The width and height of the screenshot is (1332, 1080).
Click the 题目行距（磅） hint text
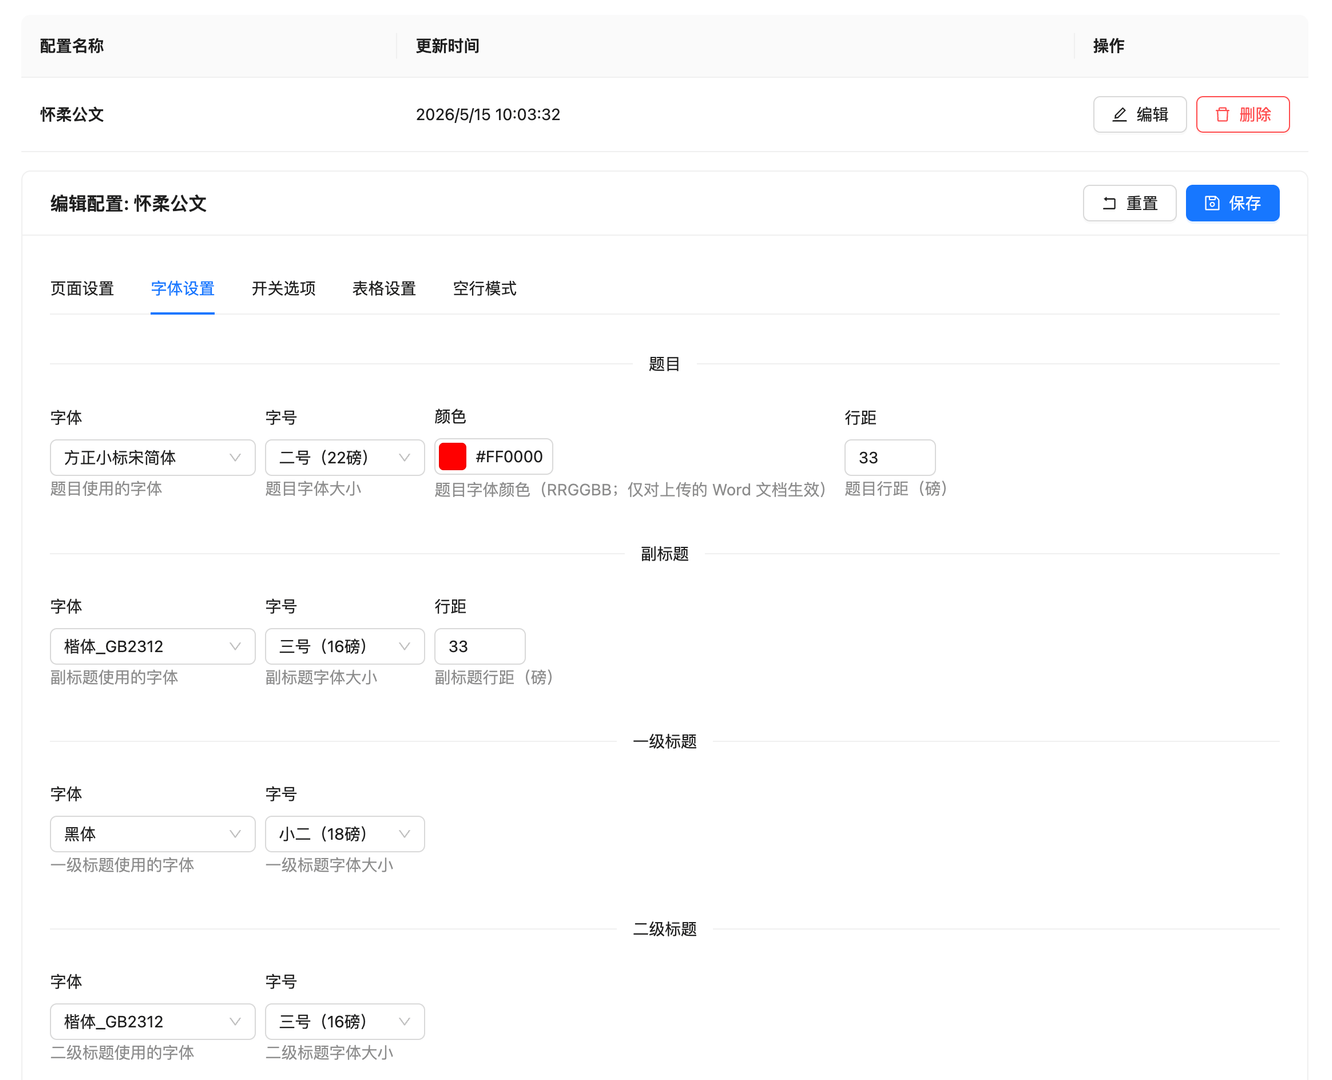click(896, 489)
